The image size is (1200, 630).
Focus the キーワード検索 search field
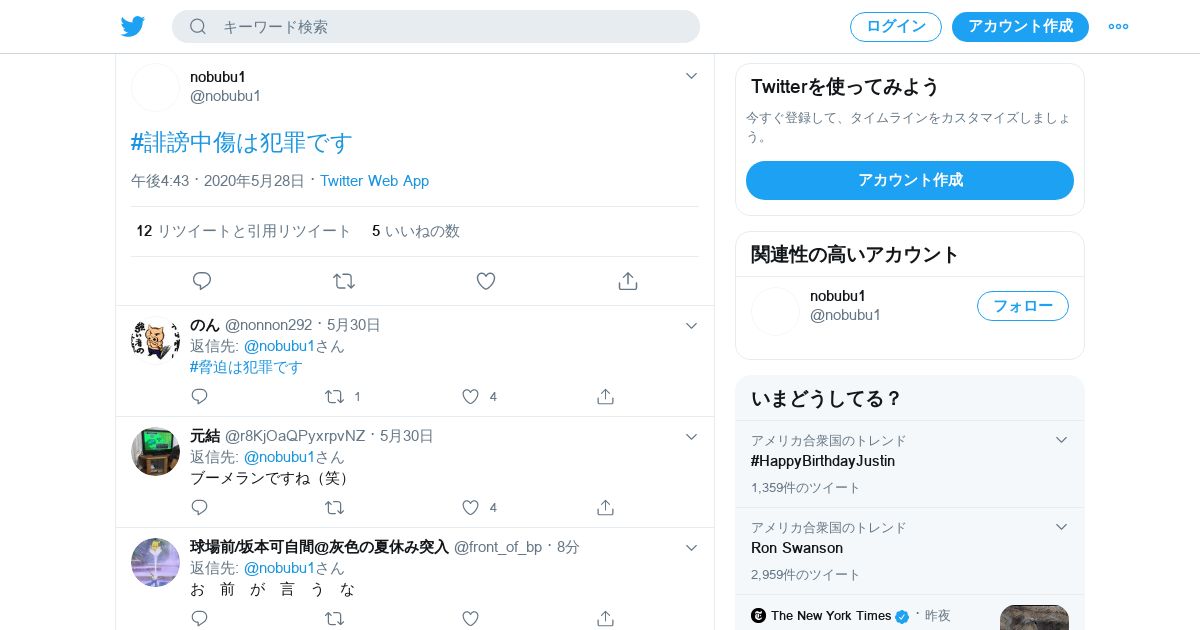pos(450,27)
